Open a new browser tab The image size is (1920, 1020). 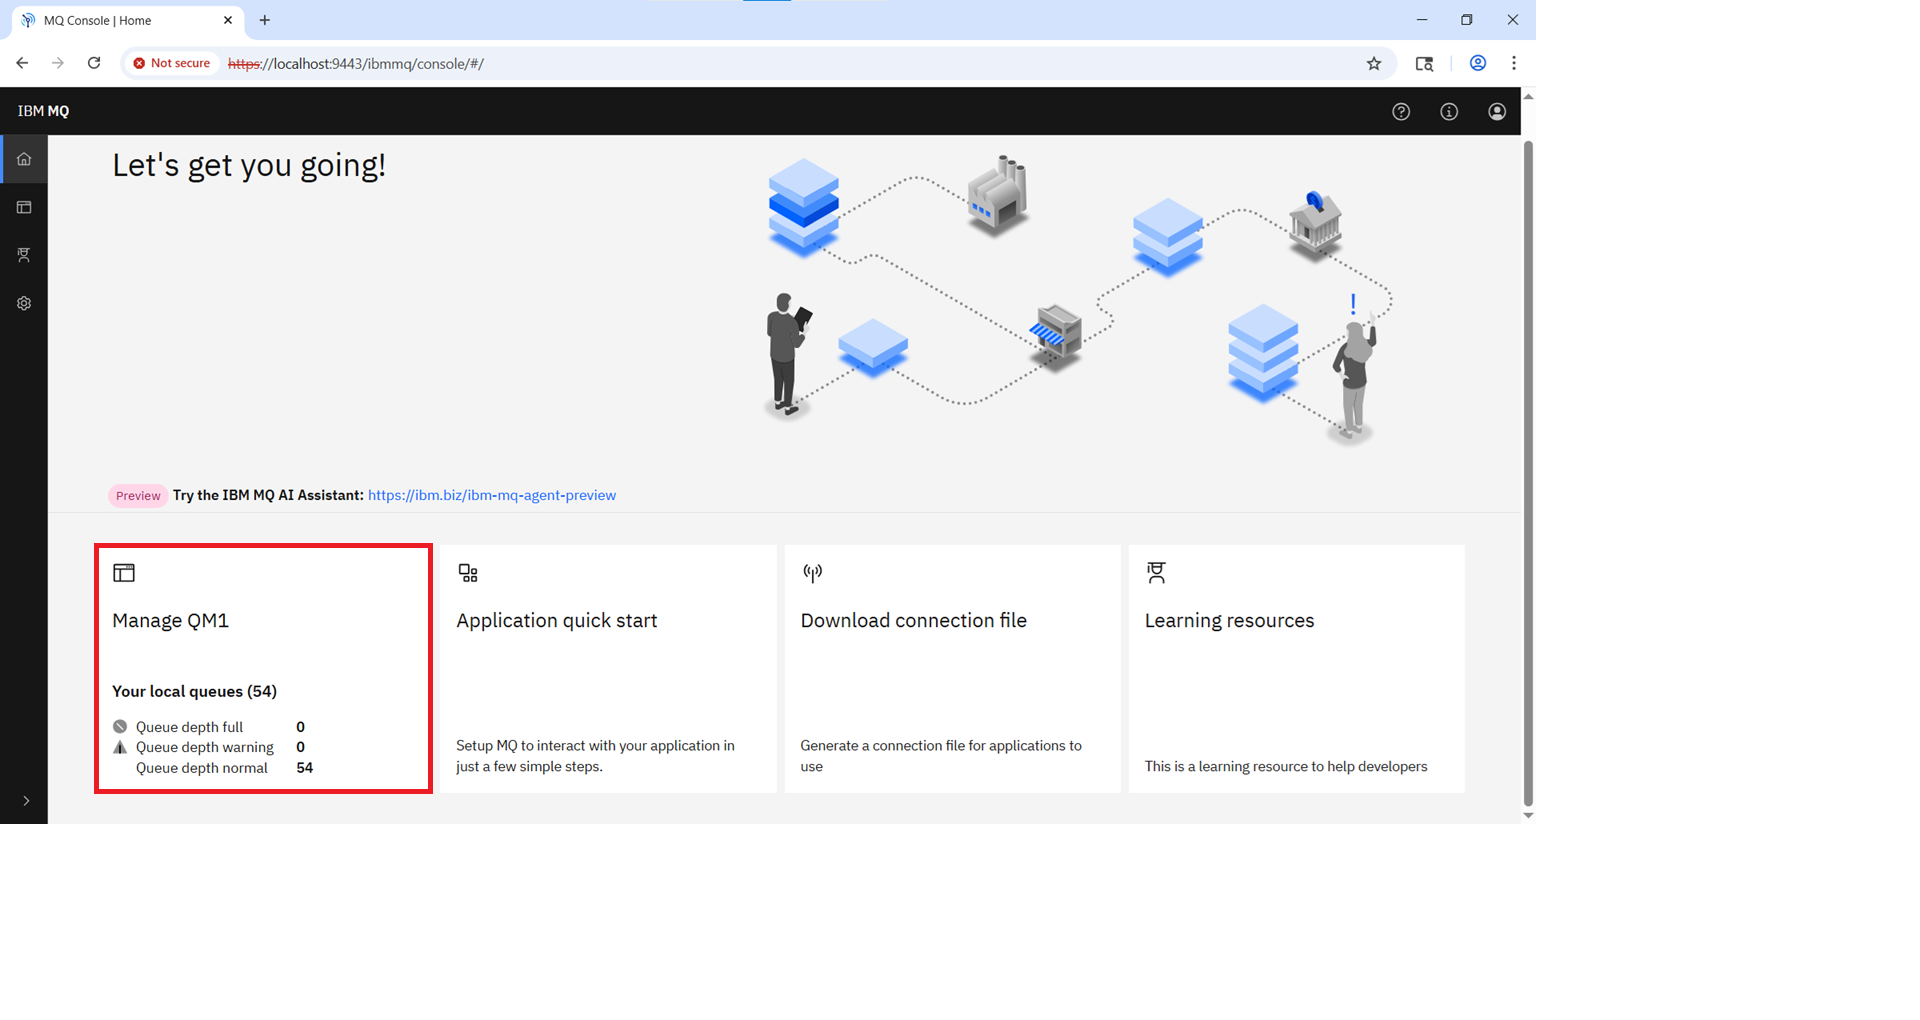pyautogui.click(x=265, y=20)
